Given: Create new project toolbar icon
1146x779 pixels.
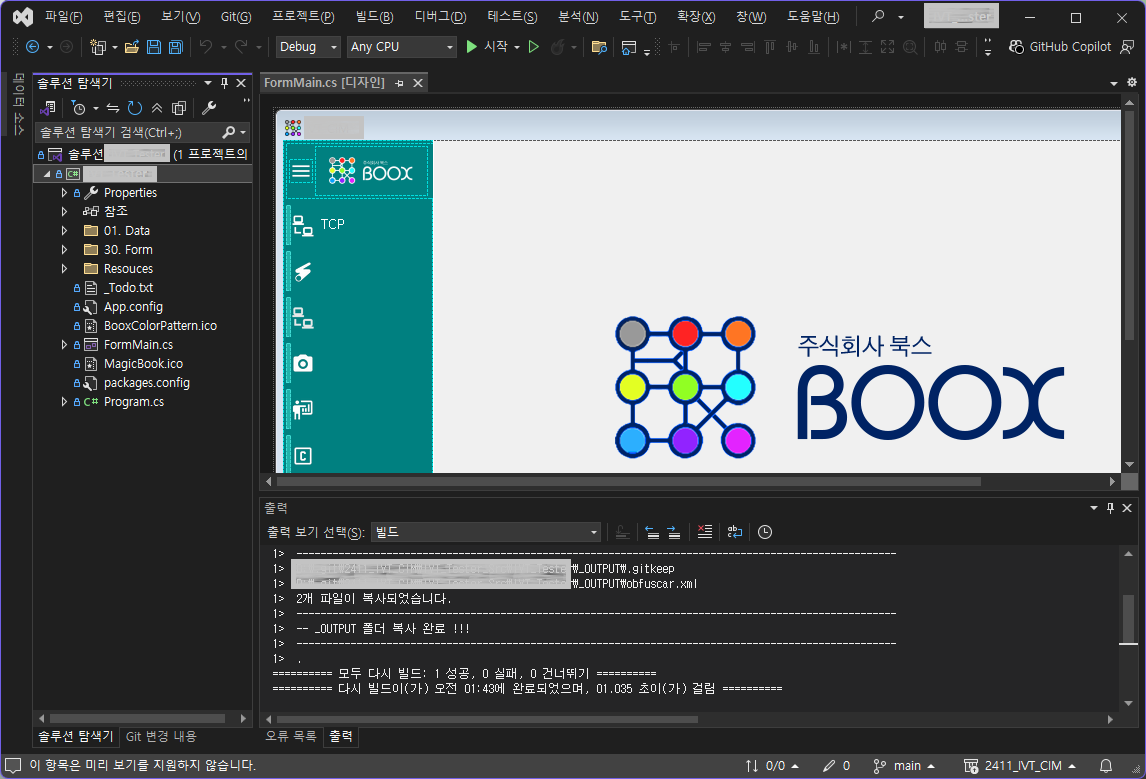Looking at the screenshot, I should (97, 47).
